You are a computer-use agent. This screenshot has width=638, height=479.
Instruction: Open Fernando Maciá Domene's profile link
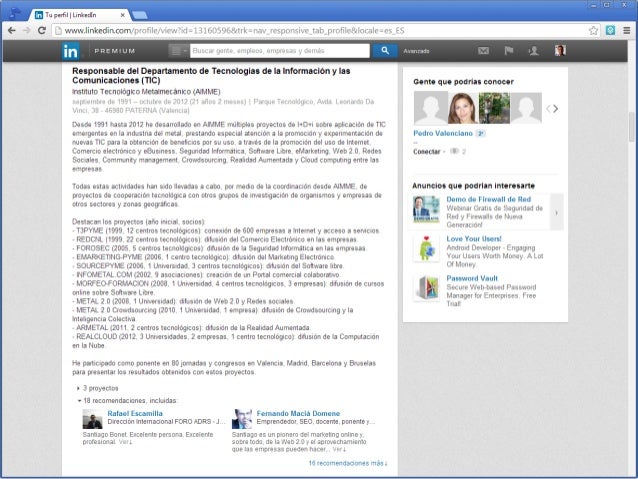point(298,413)
